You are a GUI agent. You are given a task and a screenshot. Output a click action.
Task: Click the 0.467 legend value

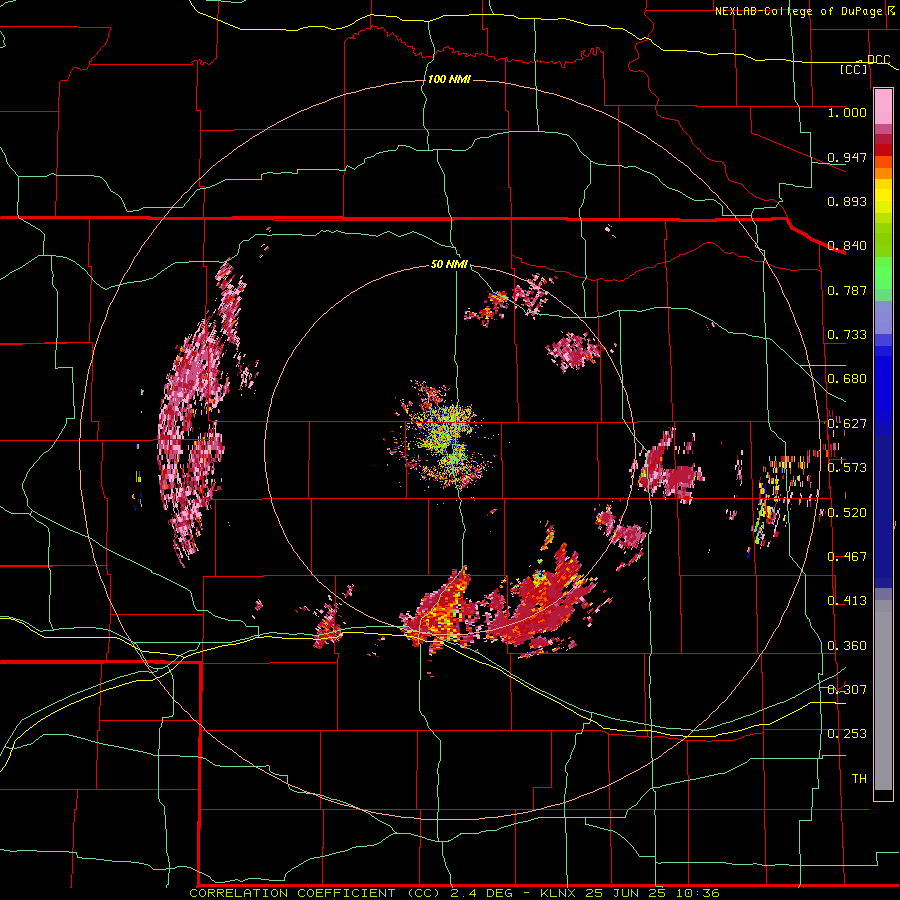pos(847,557)
